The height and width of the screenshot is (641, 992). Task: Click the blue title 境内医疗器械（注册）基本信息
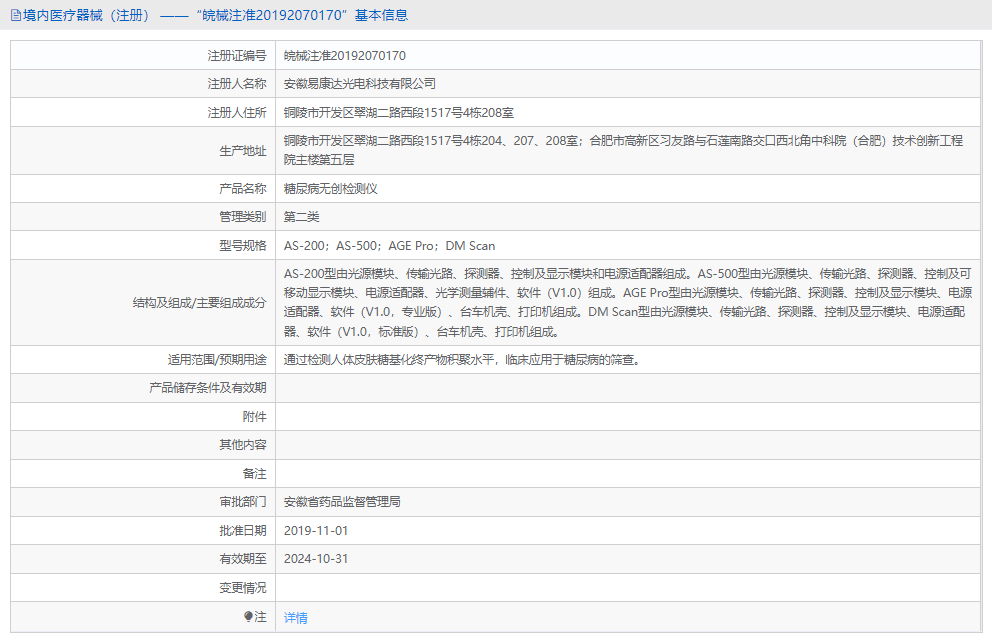pos(210,14)
